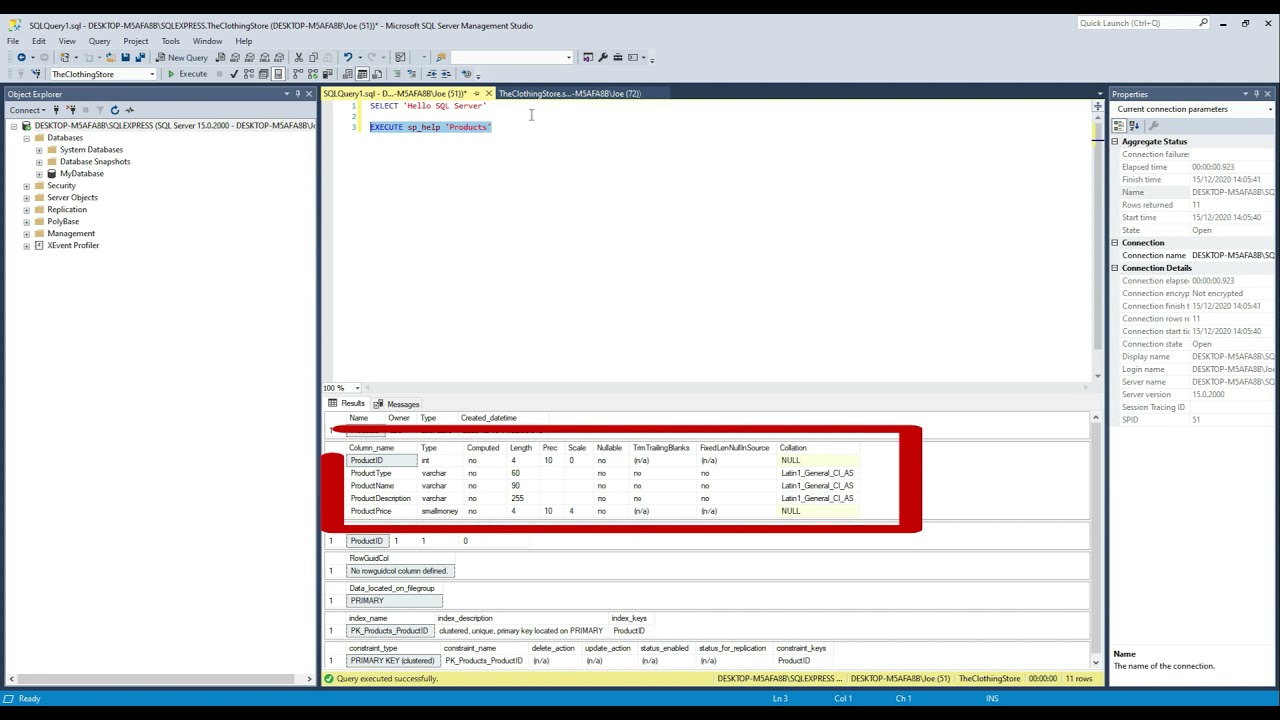Click the New Query toolbar button
1280x720 pixels.
(x=182, y=57)
